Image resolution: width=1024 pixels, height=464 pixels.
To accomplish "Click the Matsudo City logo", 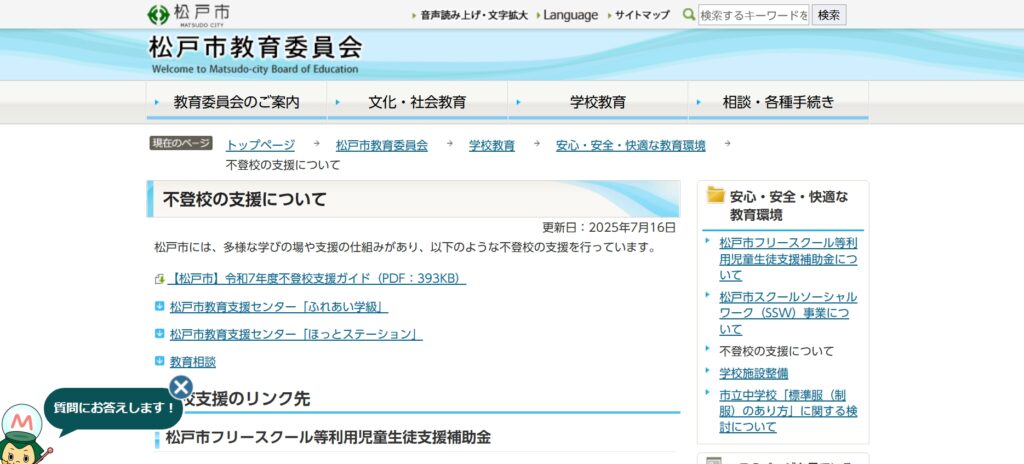I will pyautogui.click(x=188, y=14).
